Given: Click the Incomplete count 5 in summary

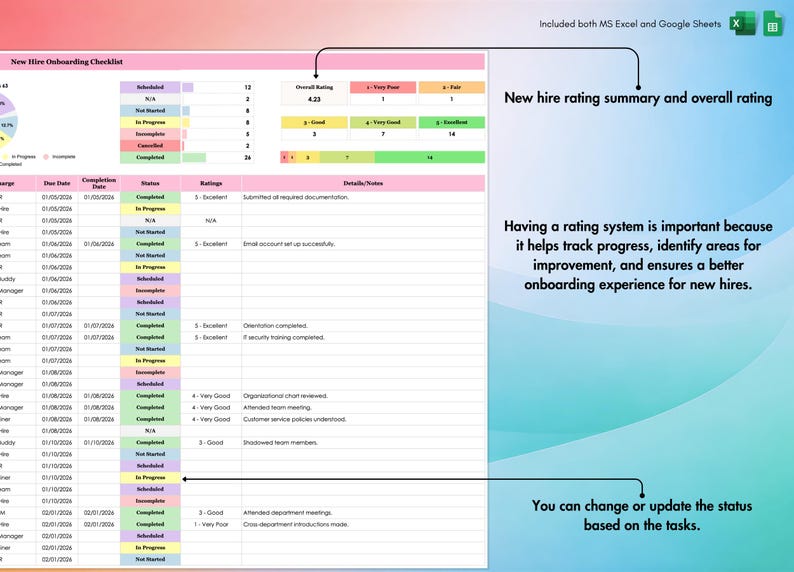Looking at the screenshot, I should pos(248,134).
